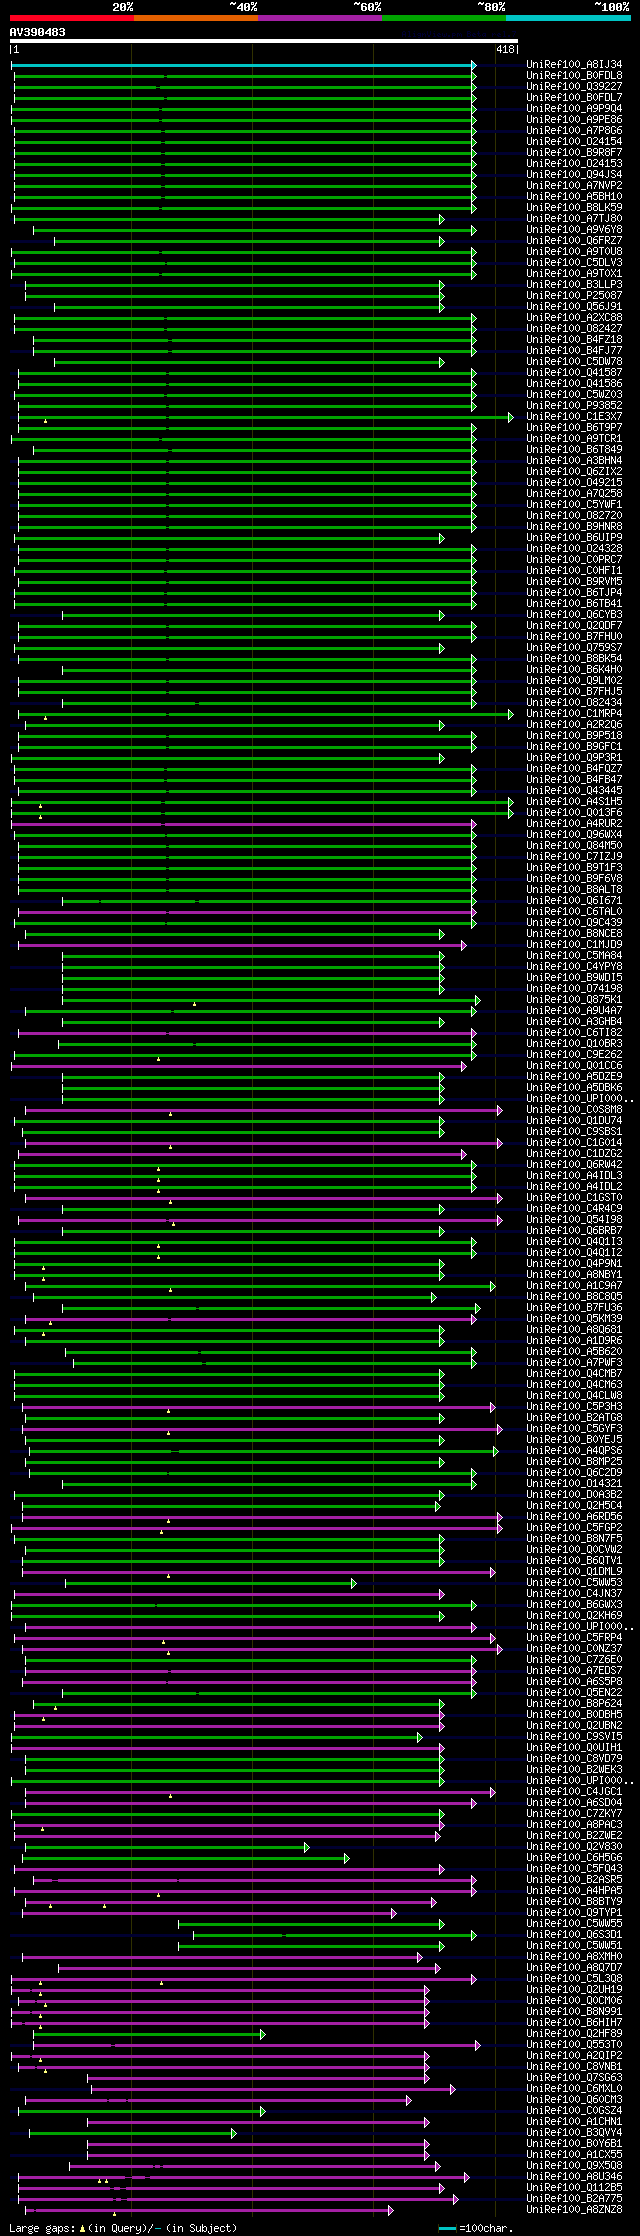640x2236 pixels.
Task: Click the red ~20% identity legend segment
Action: tap(71, 17)
